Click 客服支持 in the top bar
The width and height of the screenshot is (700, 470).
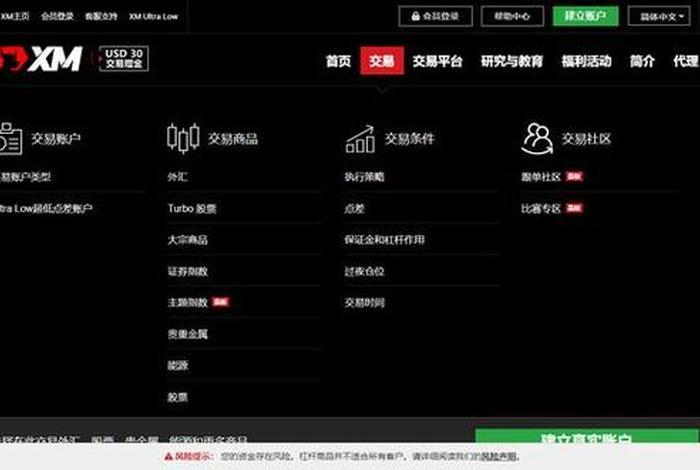101,17
